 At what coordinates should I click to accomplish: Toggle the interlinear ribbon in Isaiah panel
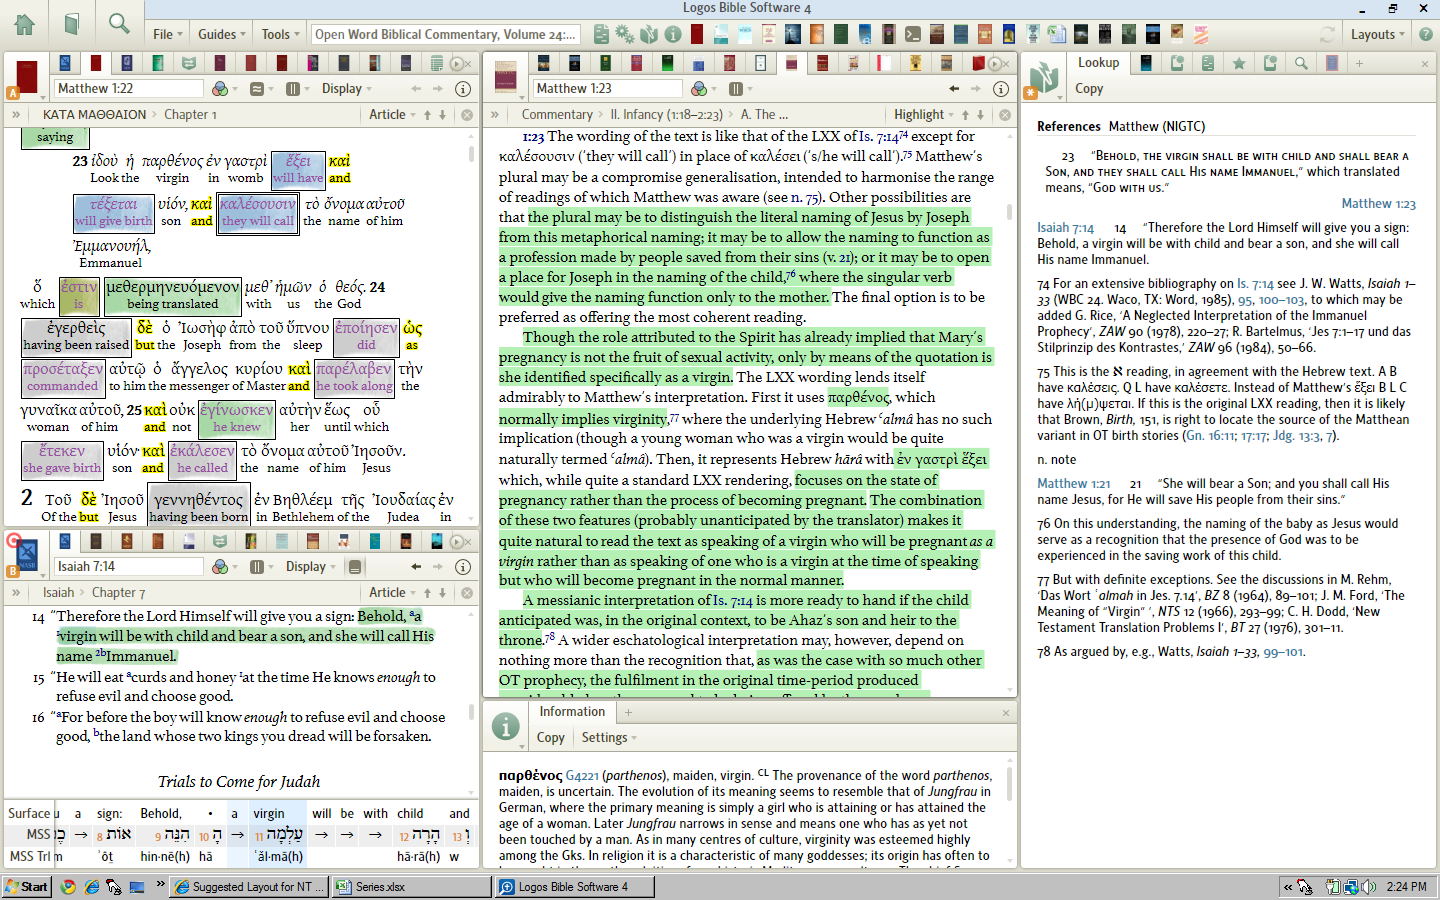click(x=355, y=567)
